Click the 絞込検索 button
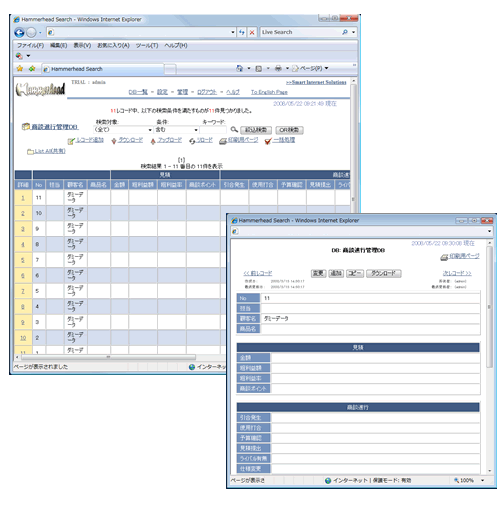This screenshot has height=510, width=500. click(256, 130)
